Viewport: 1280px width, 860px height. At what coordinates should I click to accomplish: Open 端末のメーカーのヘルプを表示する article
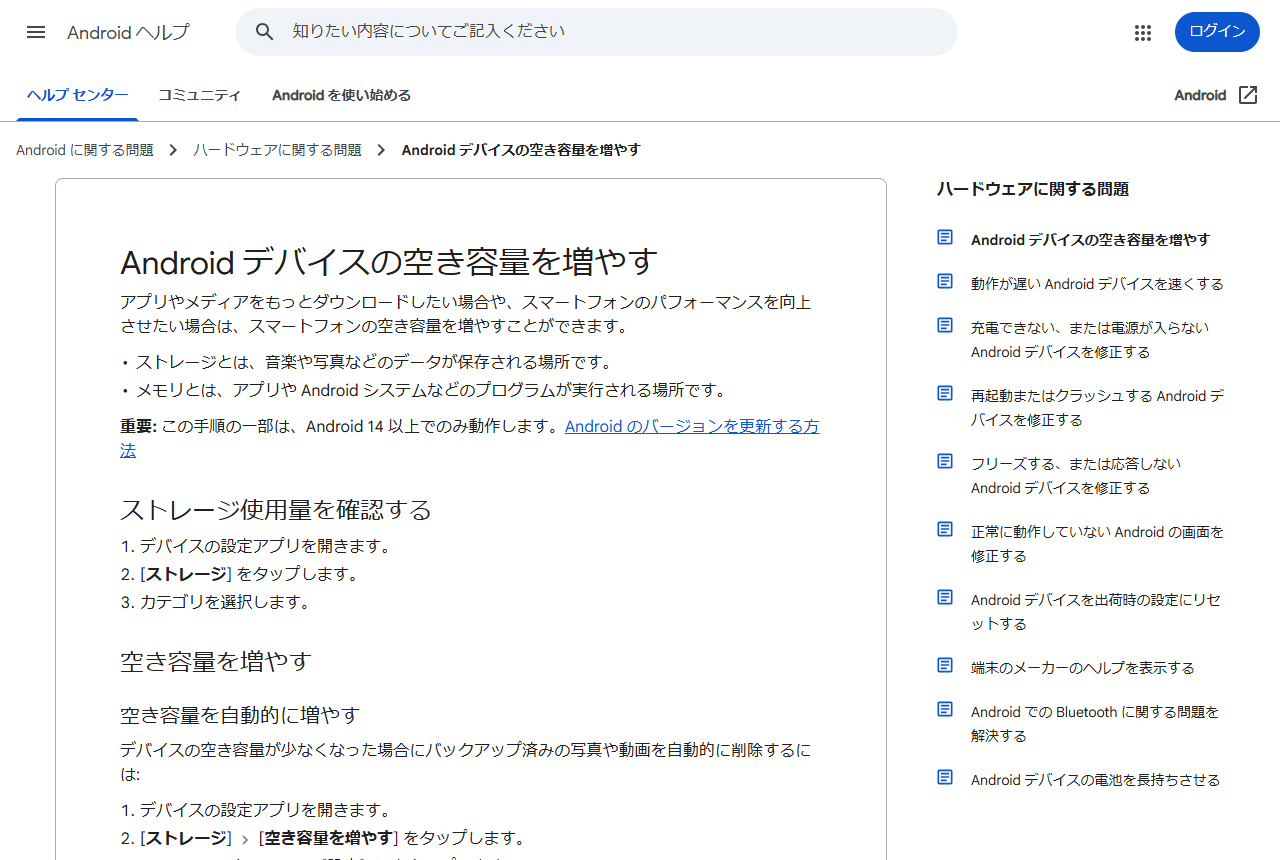[1083, 668]
